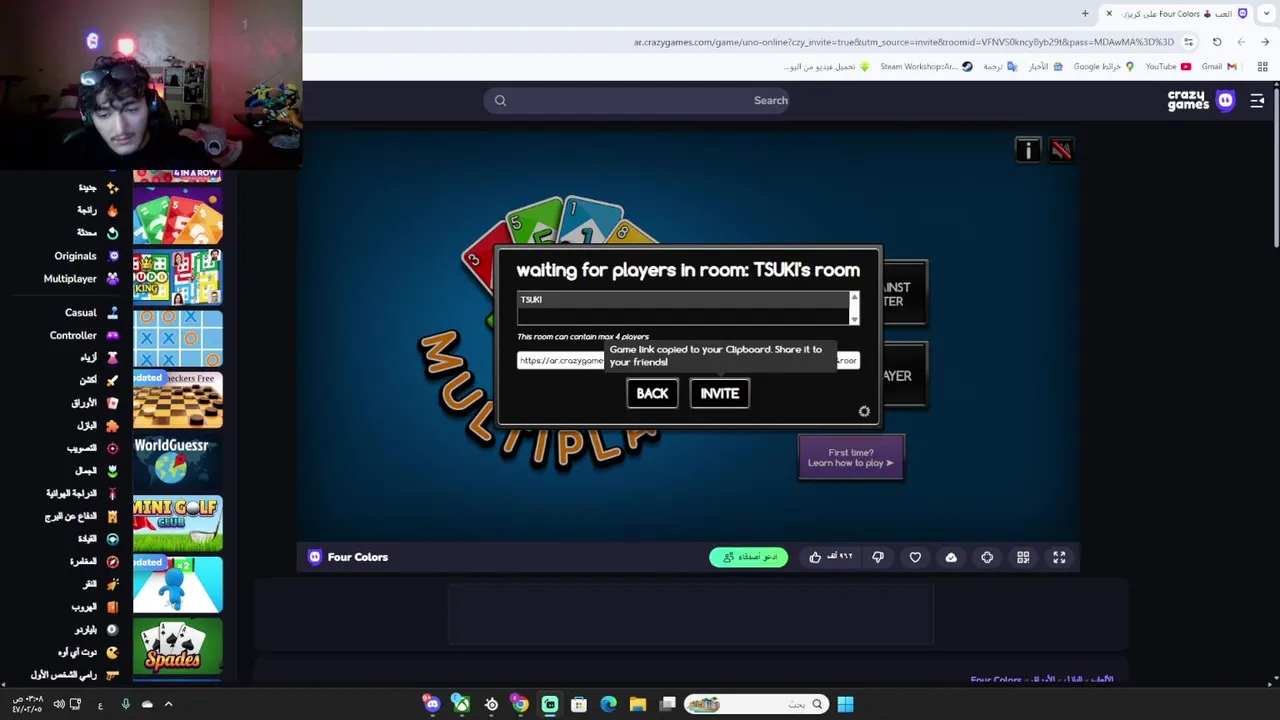Viewport: 1280px width, 720px height.
Task: Click the cloud save icon
Action: tap(951, 557)
